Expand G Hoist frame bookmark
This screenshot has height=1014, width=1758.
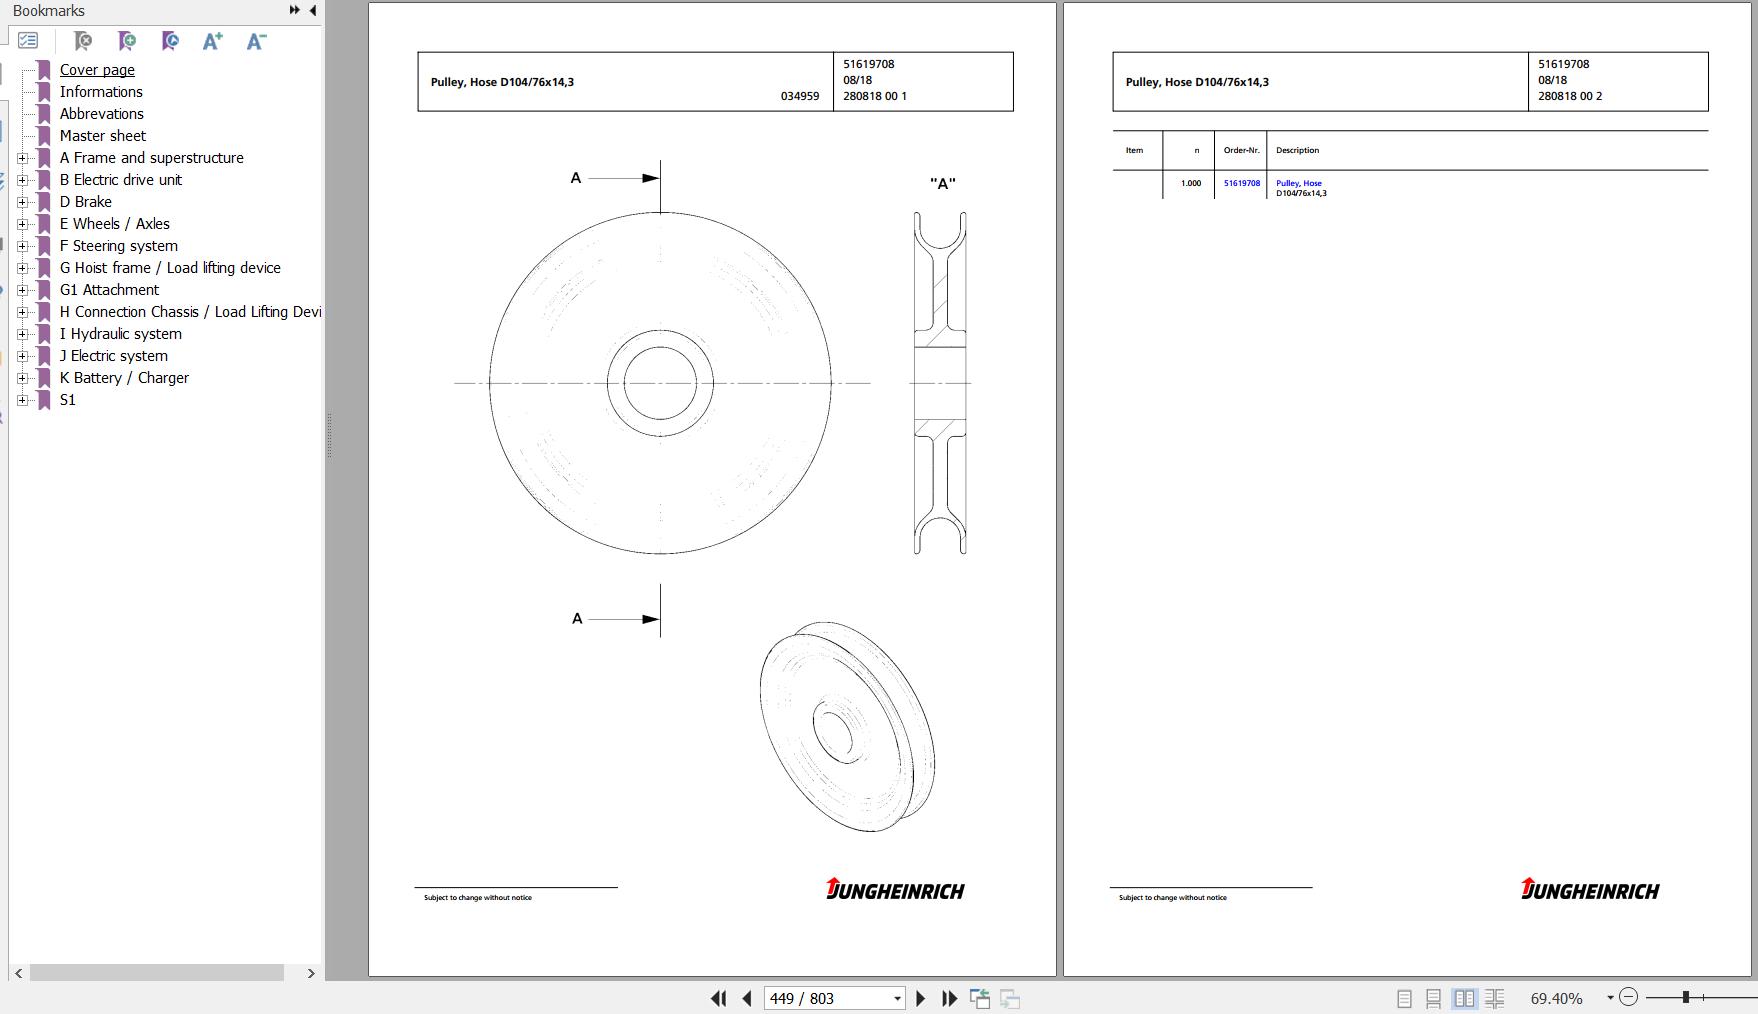(x=23, y=268)
